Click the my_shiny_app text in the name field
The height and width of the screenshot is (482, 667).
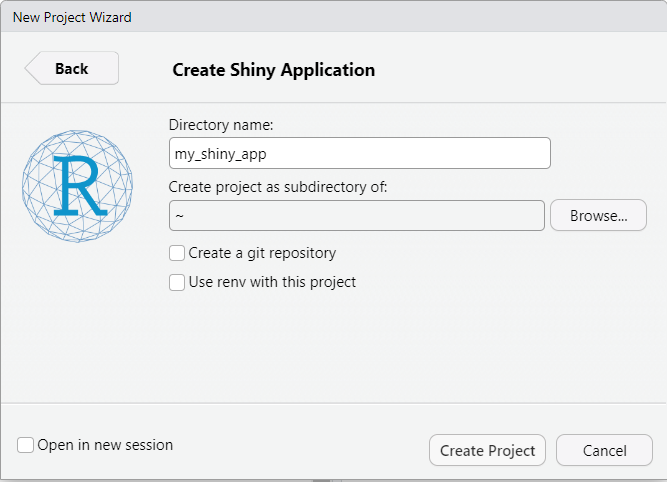(220, 154)
